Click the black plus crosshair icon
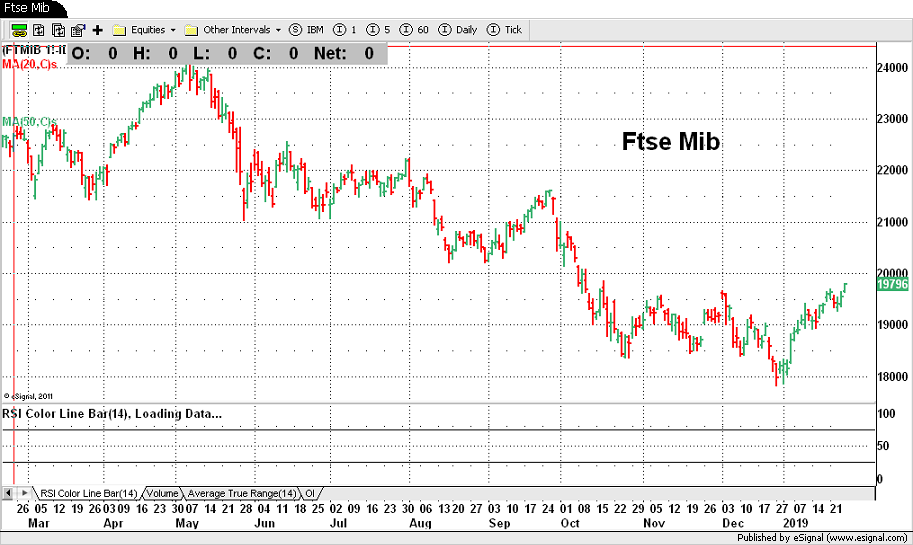Viewport: 913px width, 545px height. pyautogui.click(x=98, y=30)
